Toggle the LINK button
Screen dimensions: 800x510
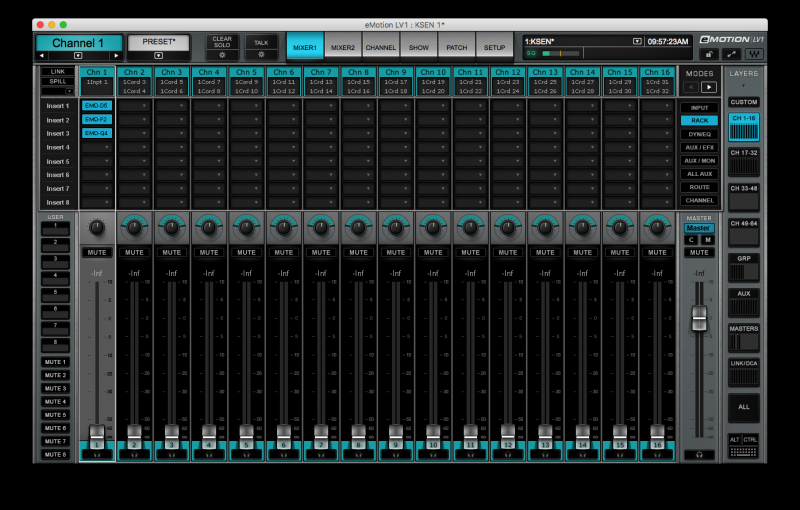(x=58, y=72)
